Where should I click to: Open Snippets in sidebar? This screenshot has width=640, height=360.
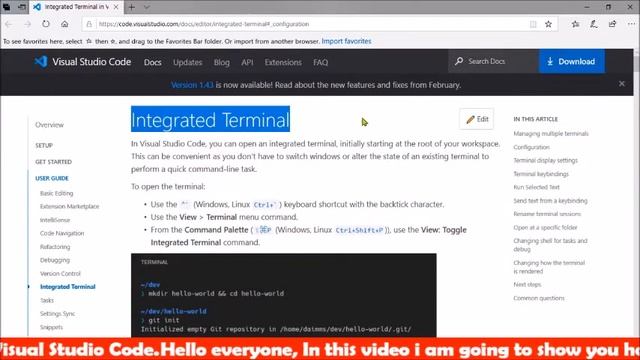51,327
